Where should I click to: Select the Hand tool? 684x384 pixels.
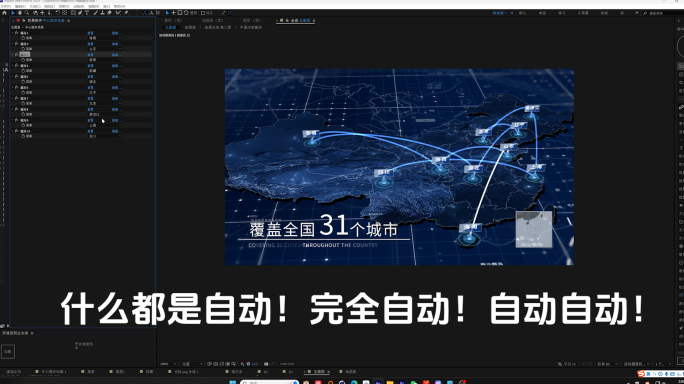[20, 13]
